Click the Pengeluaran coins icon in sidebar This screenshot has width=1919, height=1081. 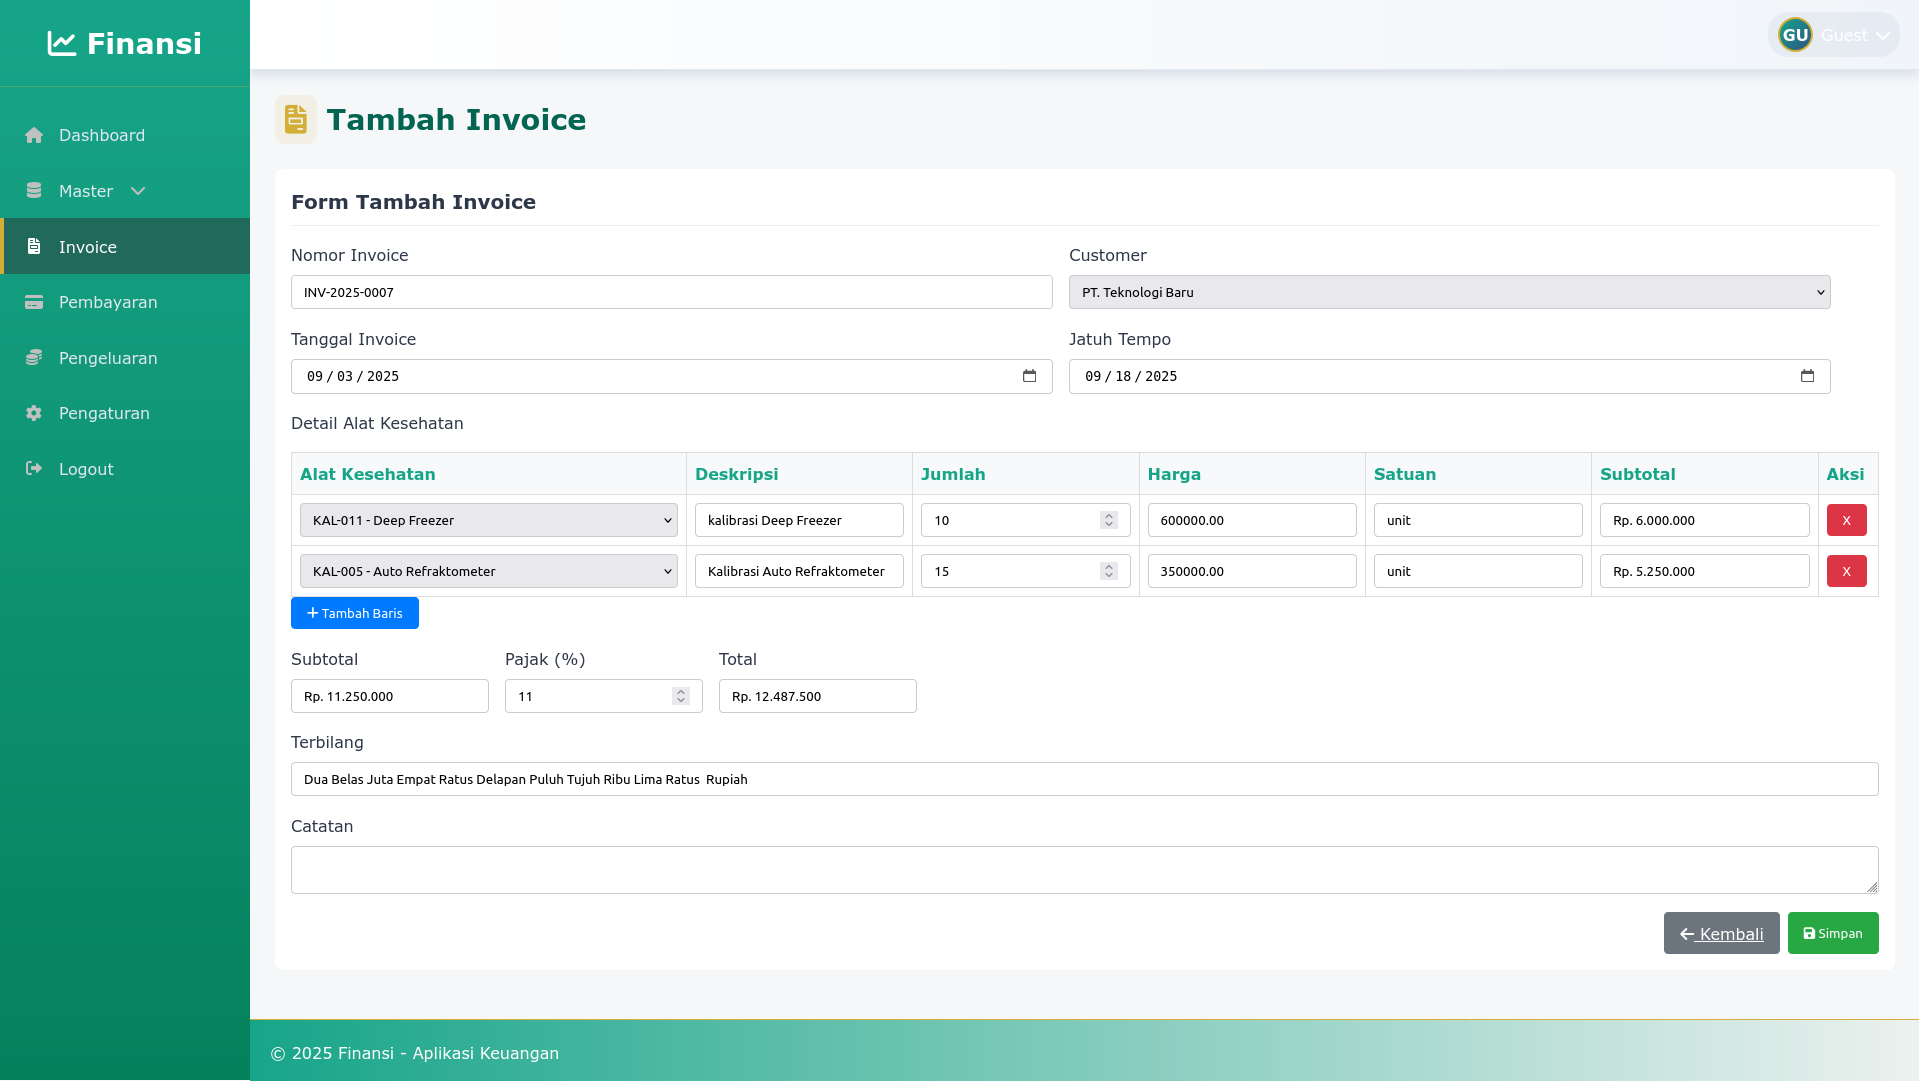(34, 358)
